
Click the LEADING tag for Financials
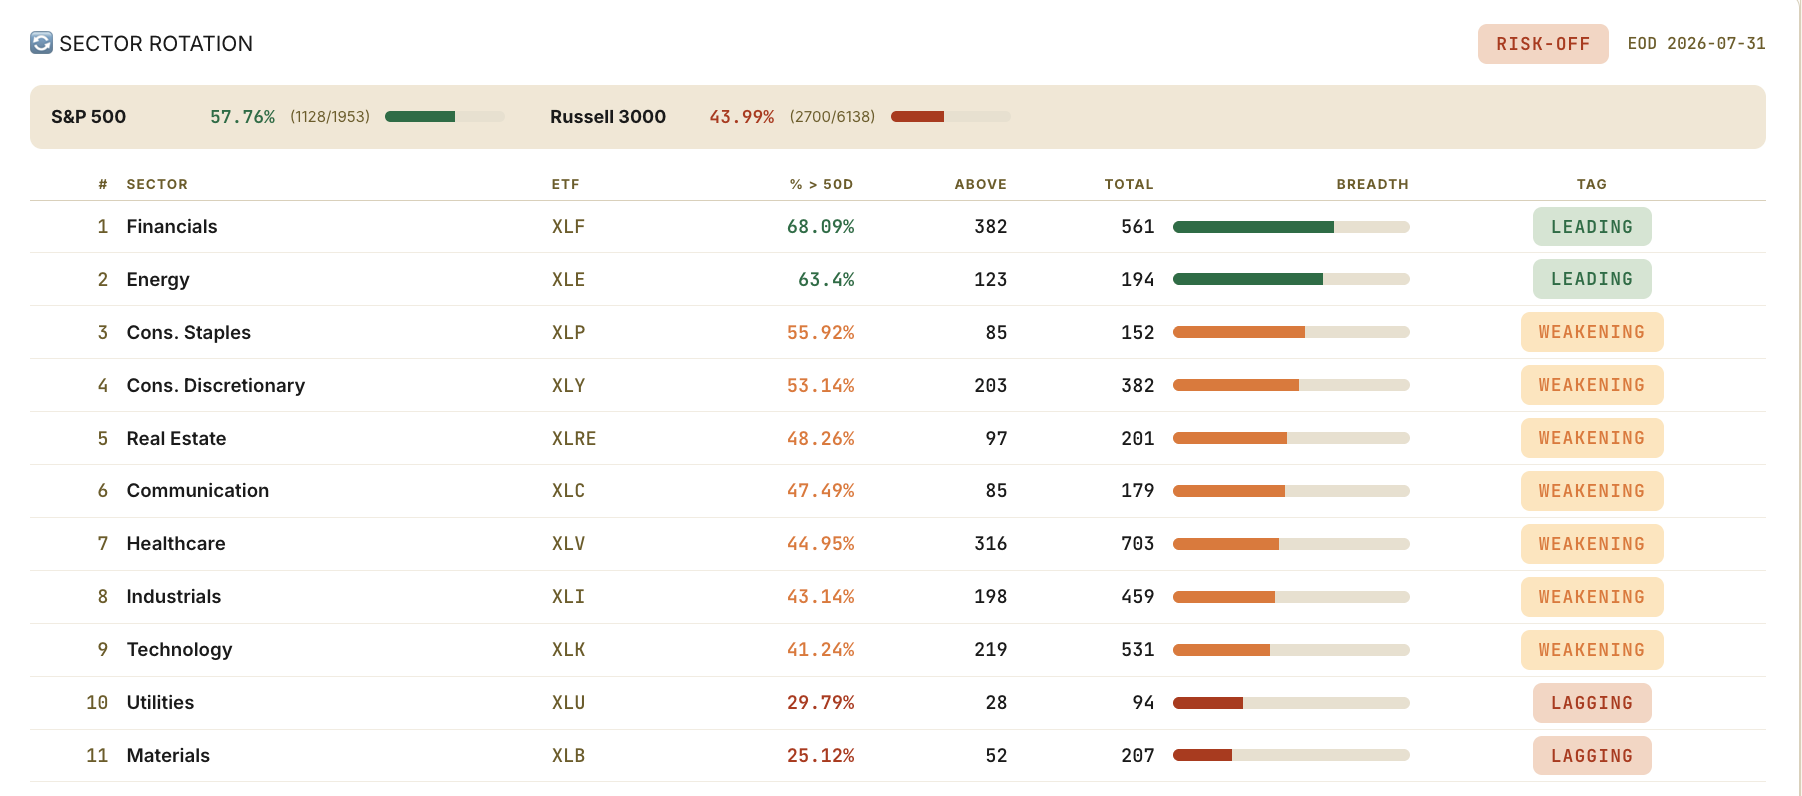[1592, 227]
